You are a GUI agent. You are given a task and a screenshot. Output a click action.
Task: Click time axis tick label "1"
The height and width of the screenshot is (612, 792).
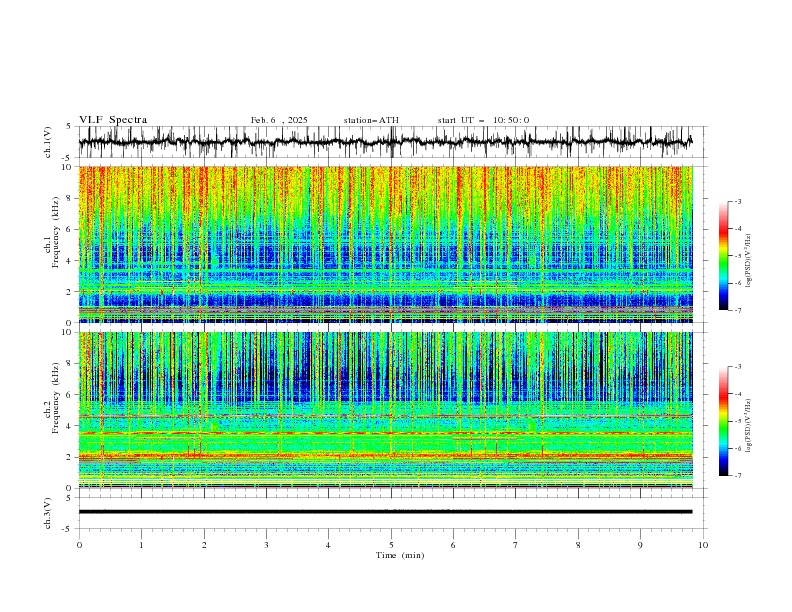click(x=141, y=545)
